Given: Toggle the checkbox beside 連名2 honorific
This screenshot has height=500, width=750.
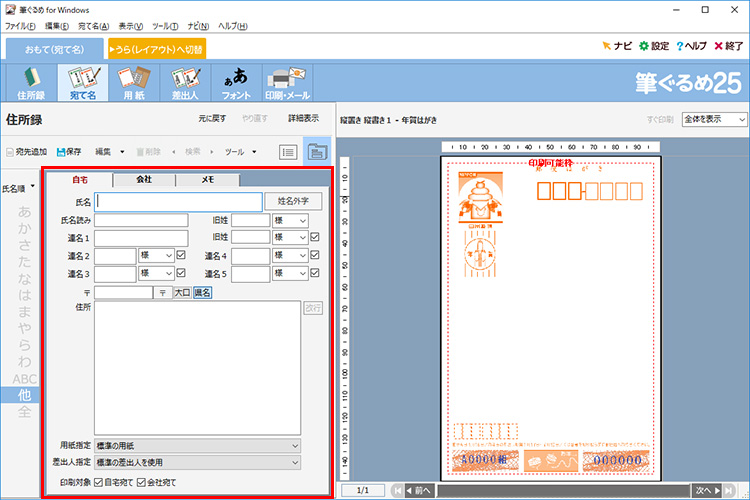Looking at the screenshot, I should click(181, 255).
